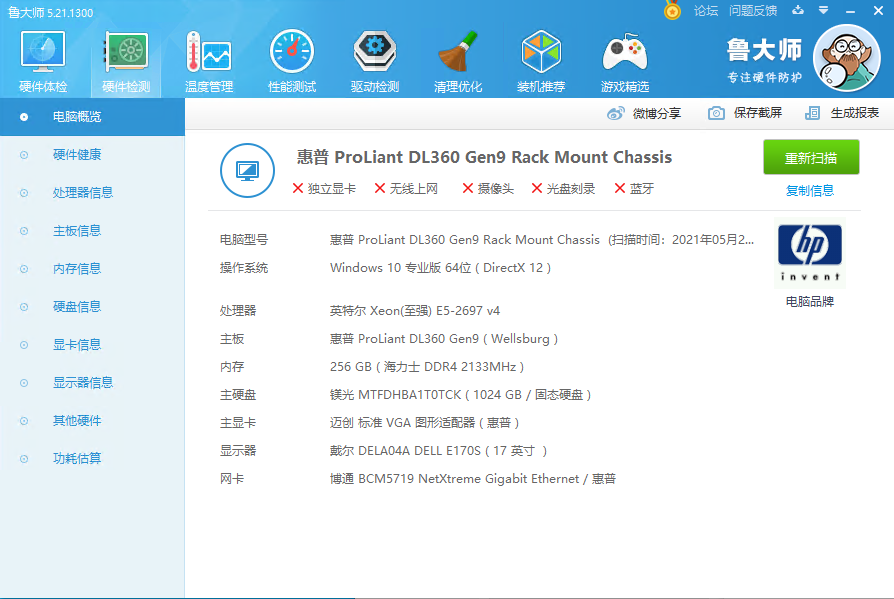Click the monitor overview circle icon

(x=247, y=170)
